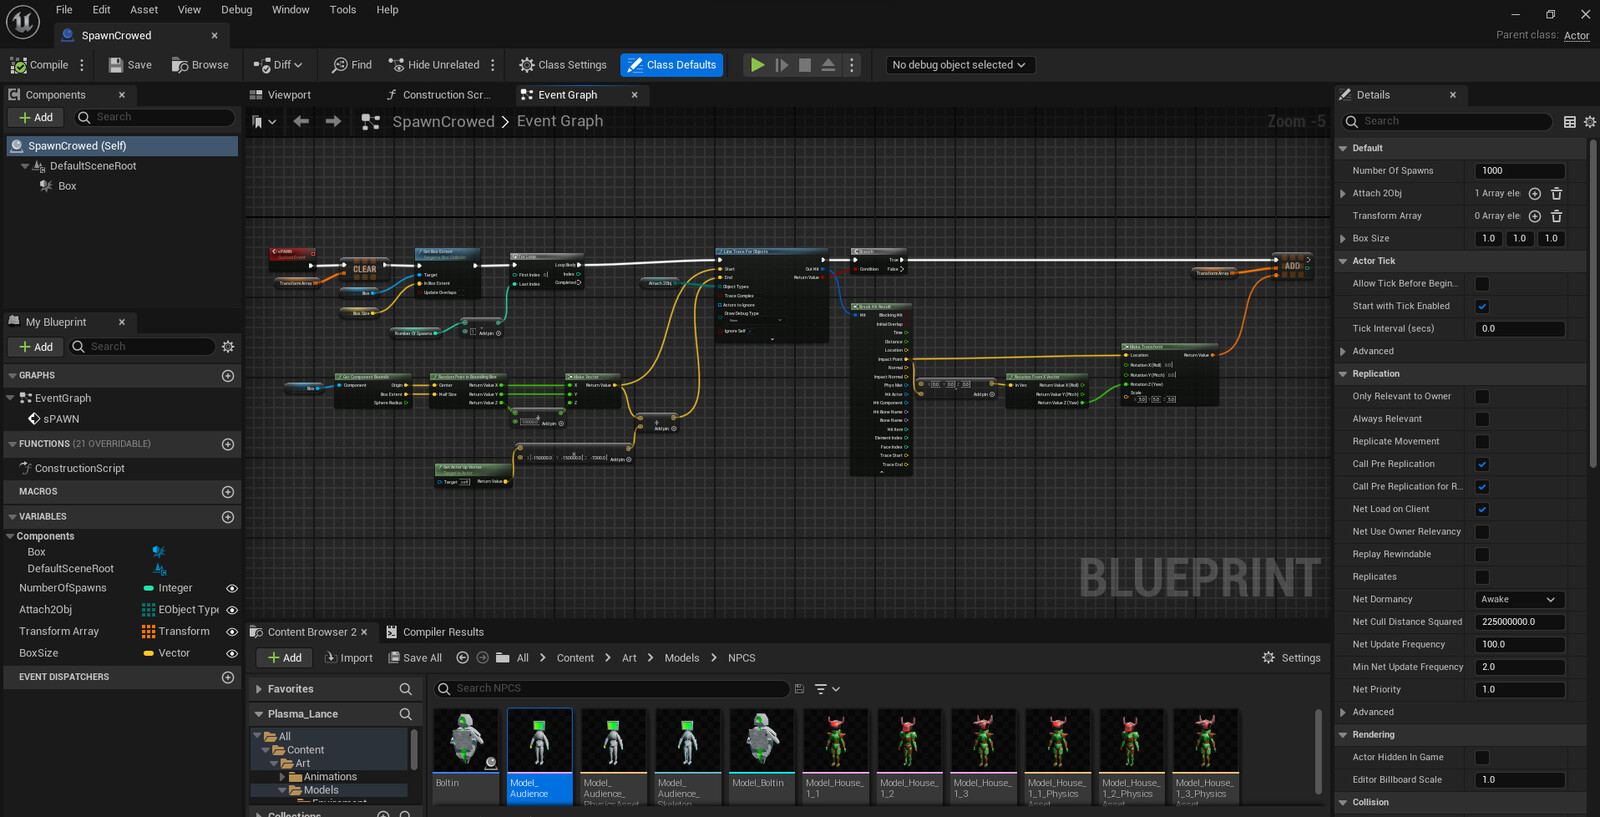Toggle Hide Unrelated nodes

click(x=434, y=65)
